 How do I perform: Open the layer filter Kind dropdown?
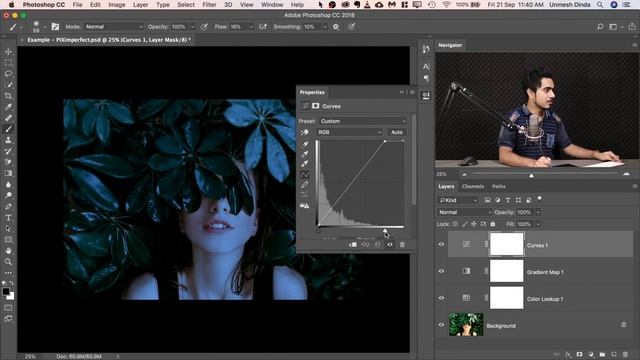tap(457, 200)
